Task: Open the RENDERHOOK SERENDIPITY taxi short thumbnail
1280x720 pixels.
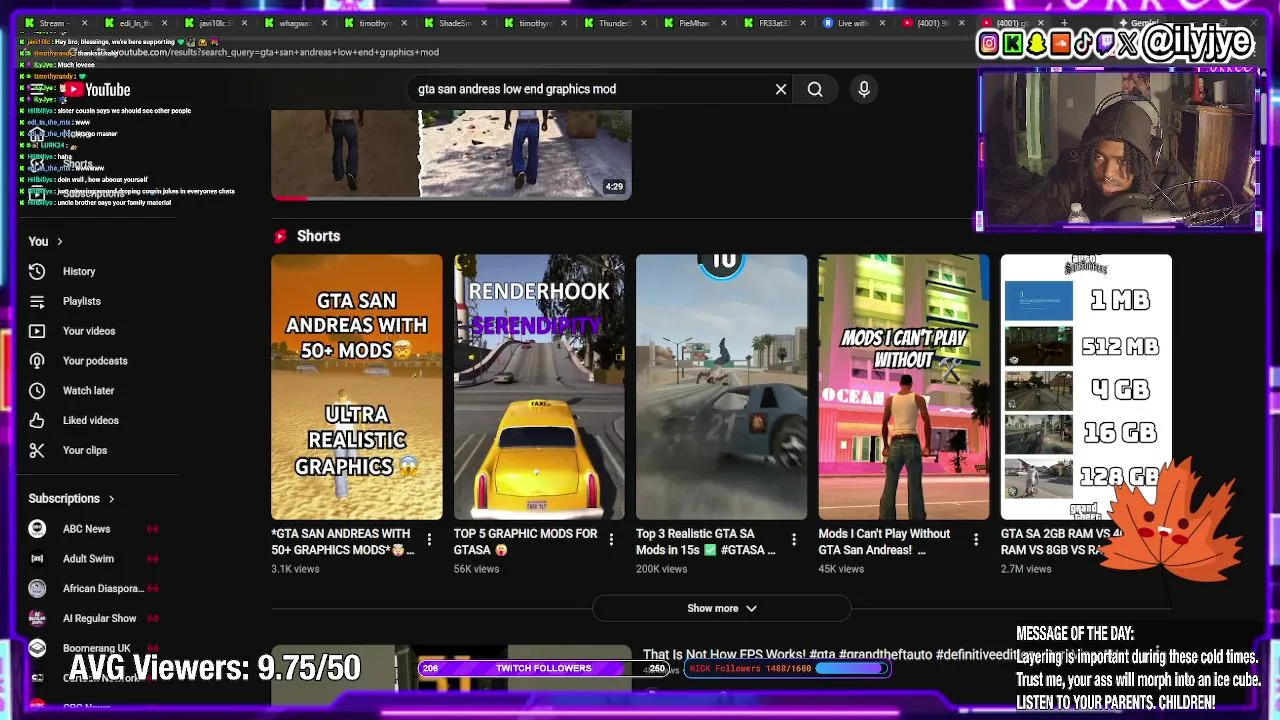Action: coord(539,387)
